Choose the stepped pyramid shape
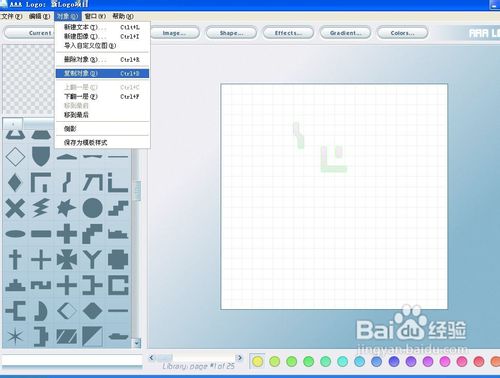This screenshot has width=500, height=378. [15, 286]
